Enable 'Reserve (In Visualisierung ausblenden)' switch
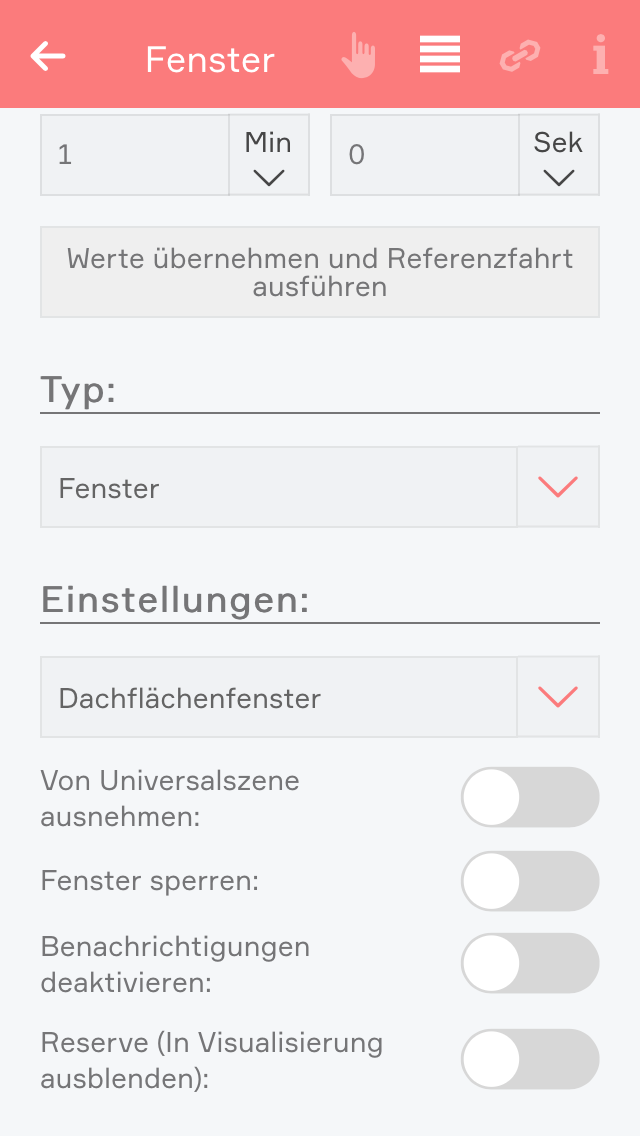Screen dimensions: 640x1136 pos(529,1059)
